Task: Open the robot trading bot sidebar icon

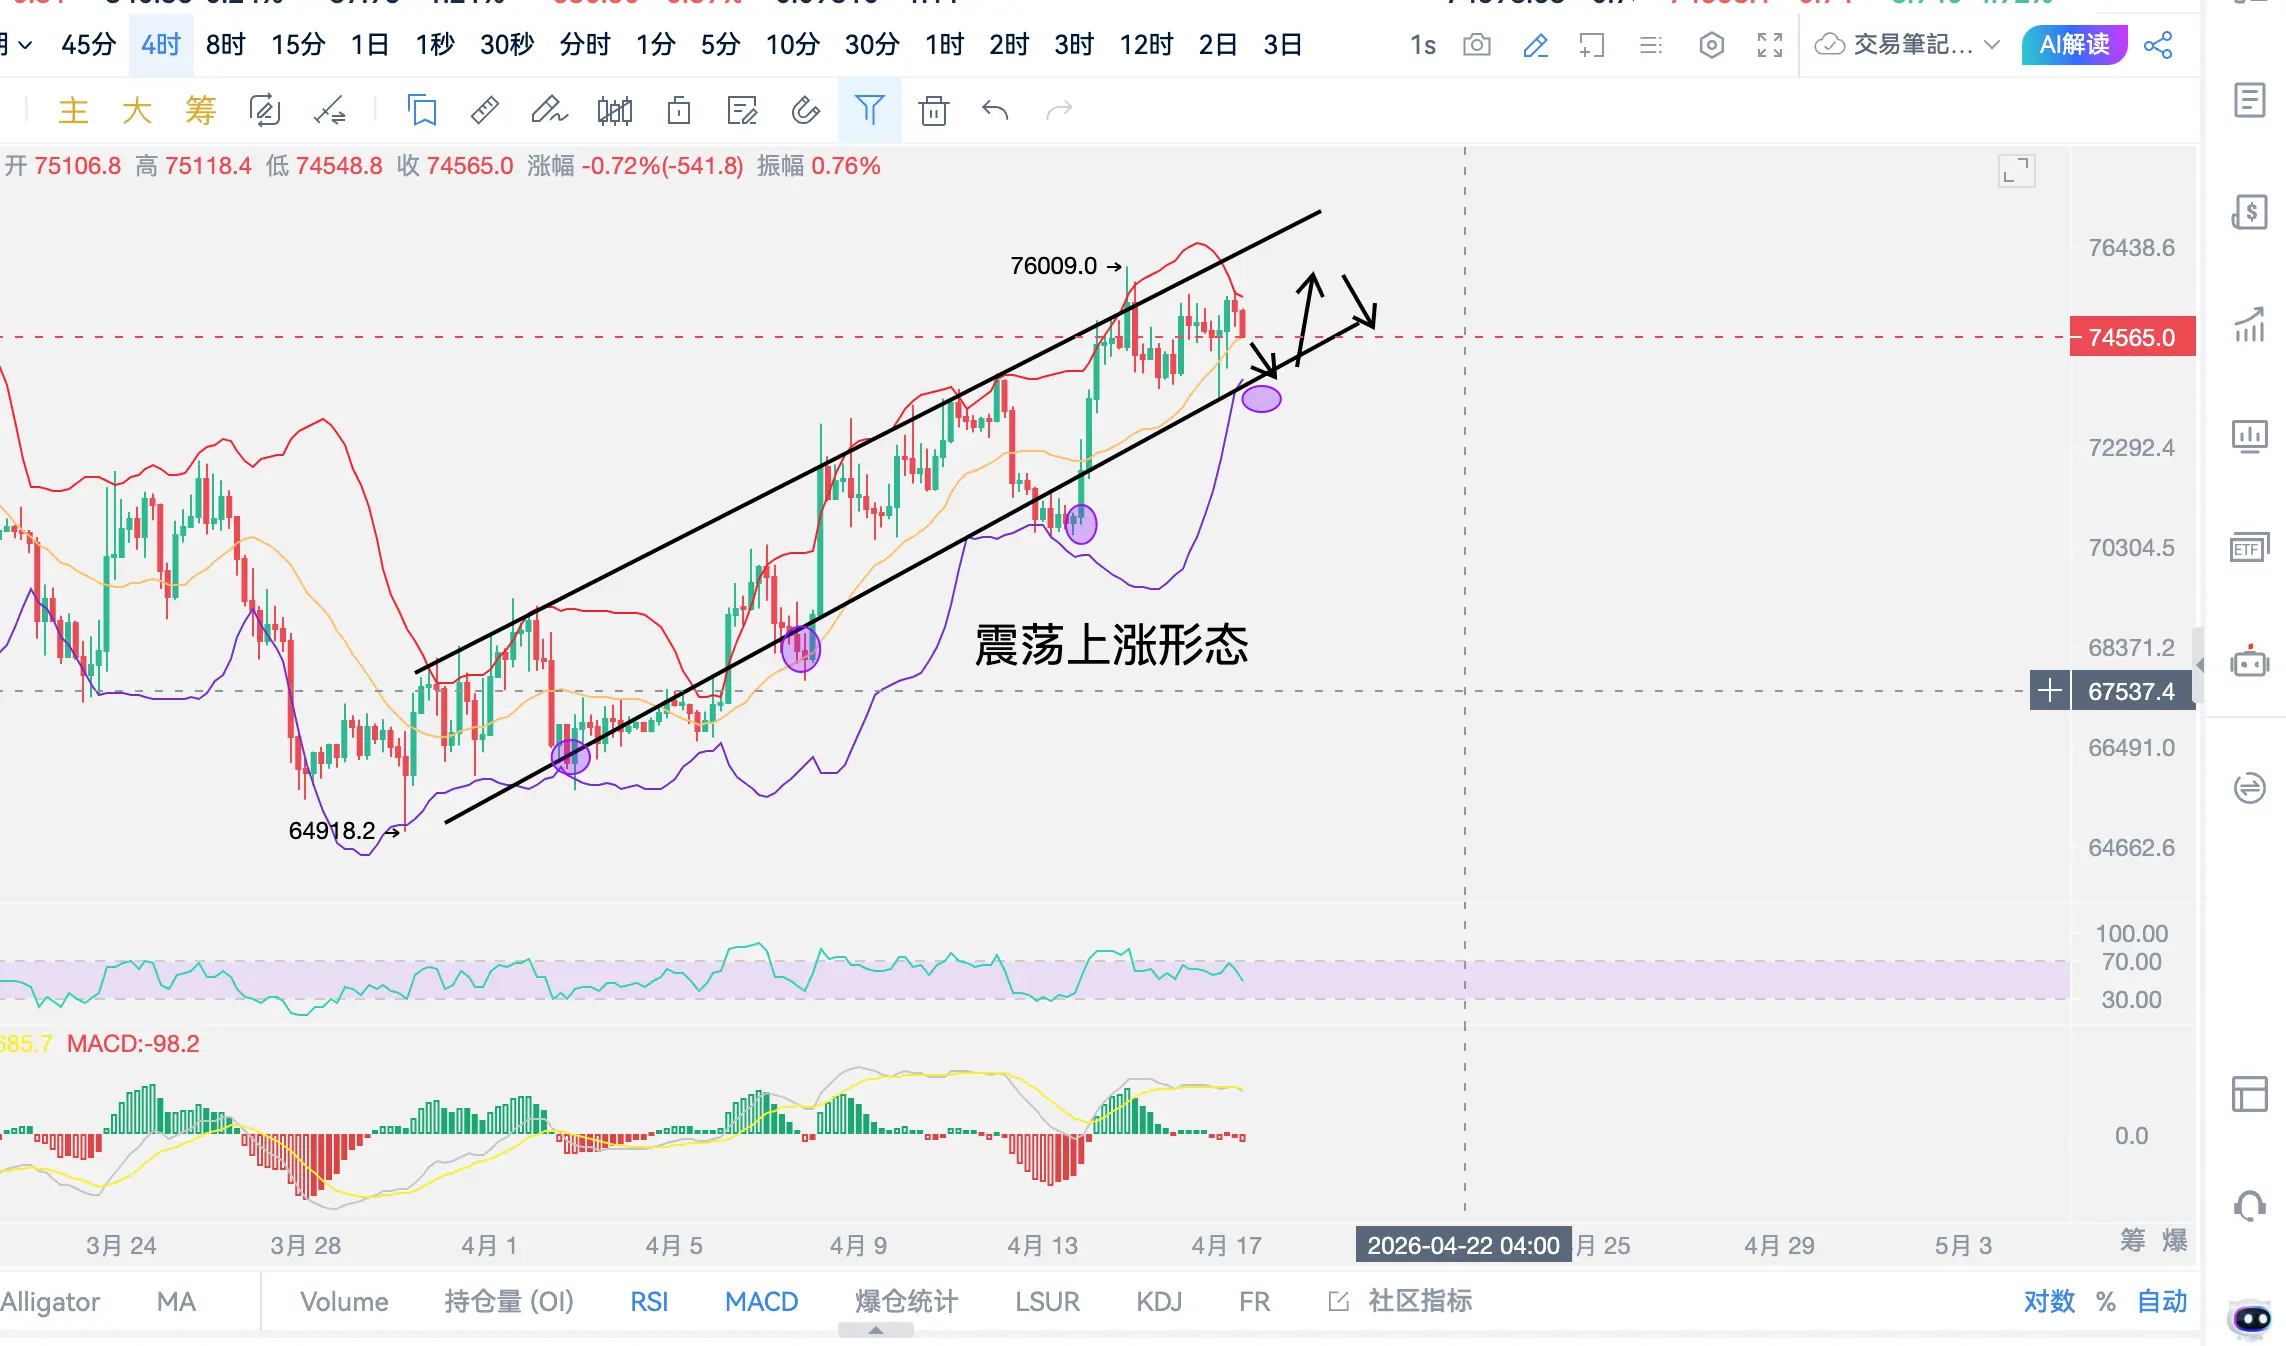Action: coord(2249,662)
